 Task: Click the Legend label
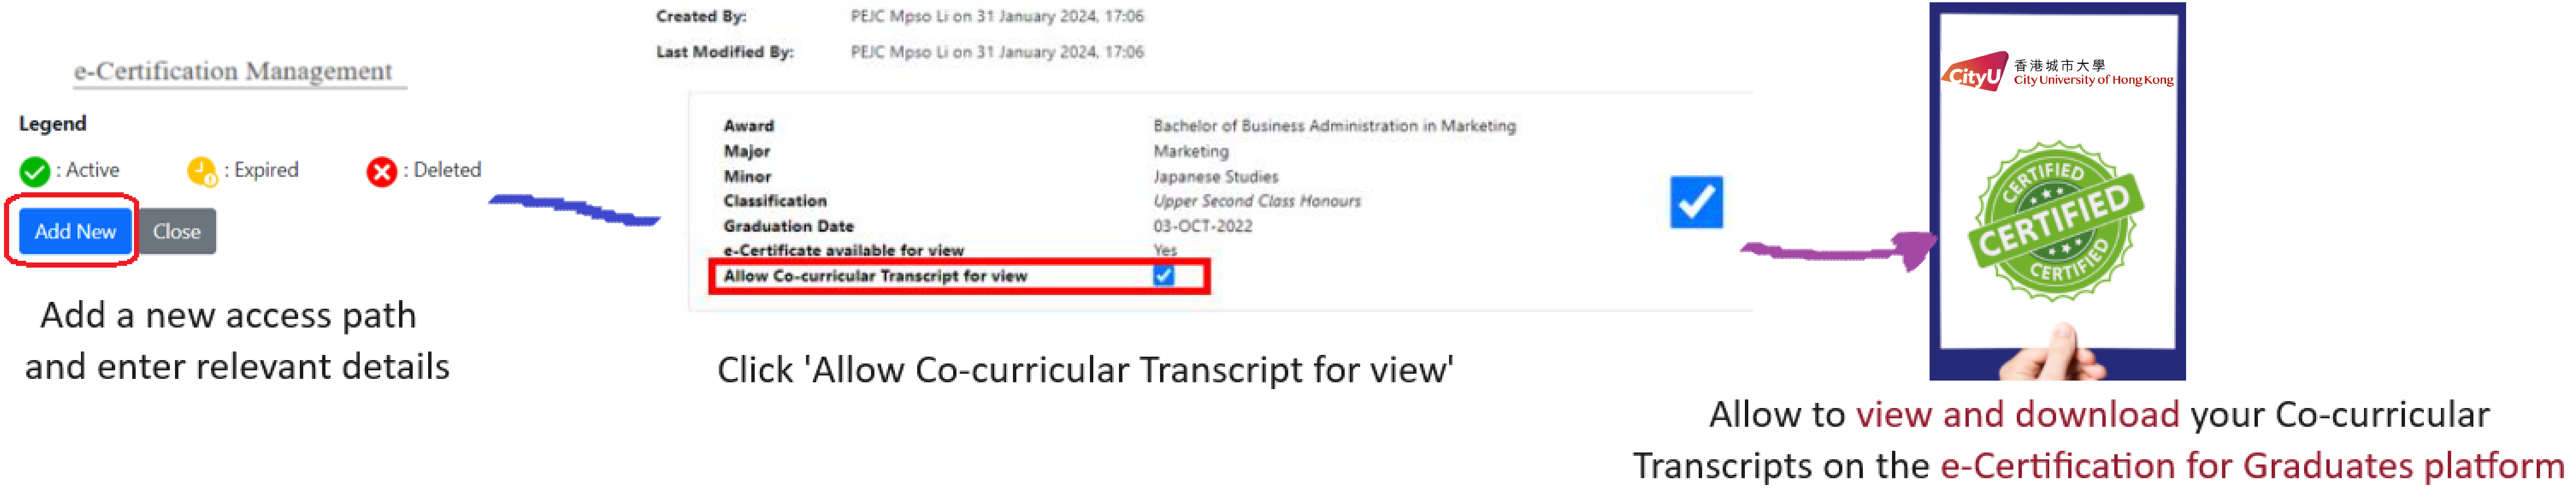pyautogui.click(x=52, y=124)
